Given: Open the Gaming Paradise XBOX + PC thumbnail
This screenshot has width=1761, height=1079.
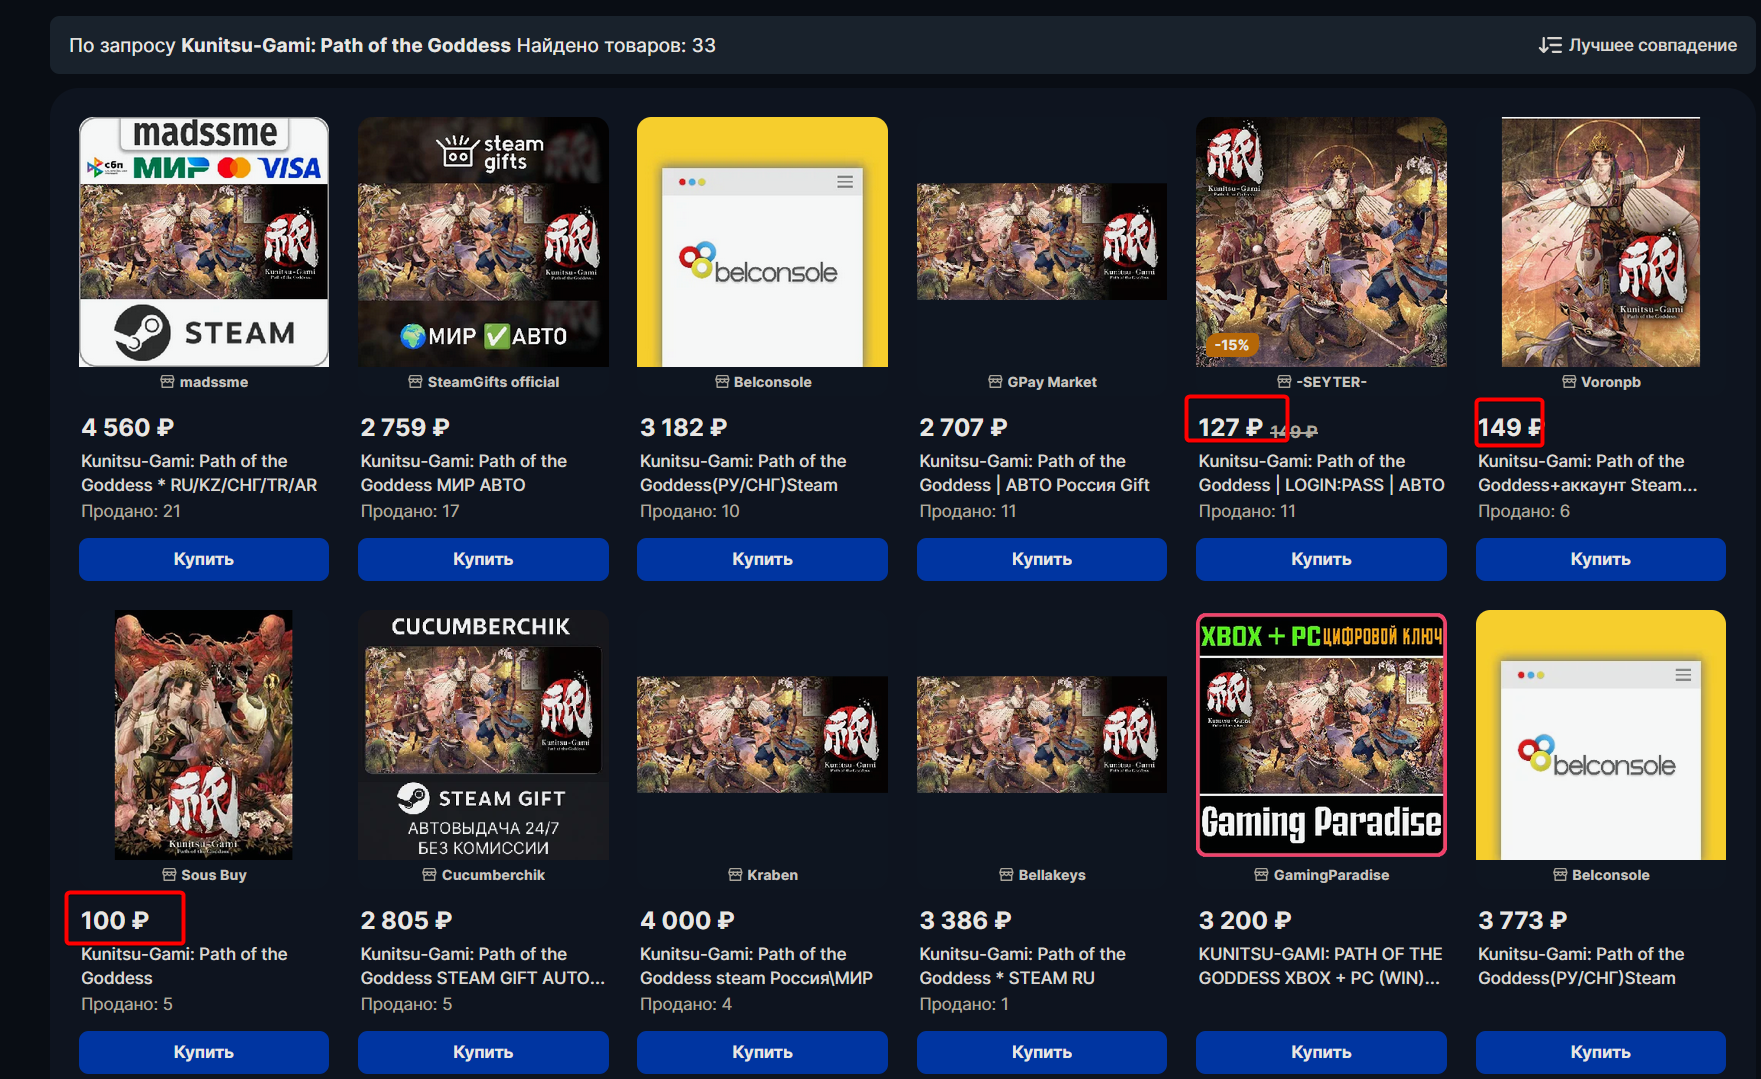Looking at the screenshot, I should [x=1321, y=735].
